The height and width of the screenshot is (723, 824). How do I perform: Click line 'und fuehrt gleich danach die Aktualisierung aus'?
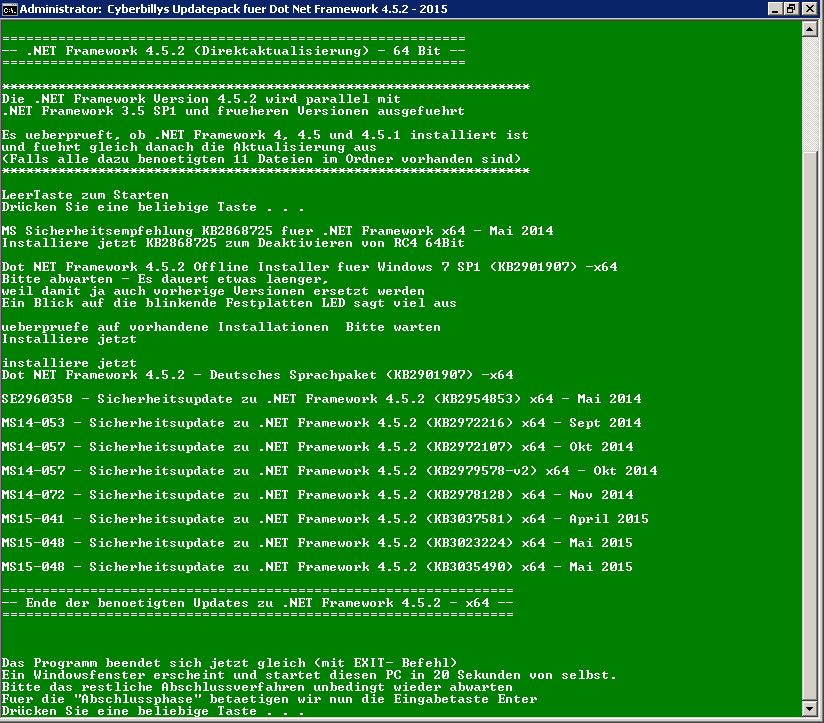coord(189,147)
